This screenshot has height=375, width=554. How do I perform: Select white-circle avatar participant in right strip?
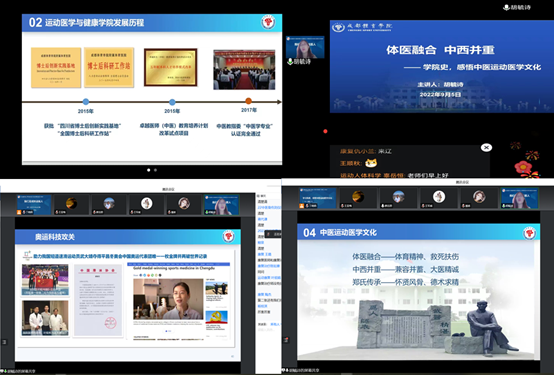click(x=439, y=197)
